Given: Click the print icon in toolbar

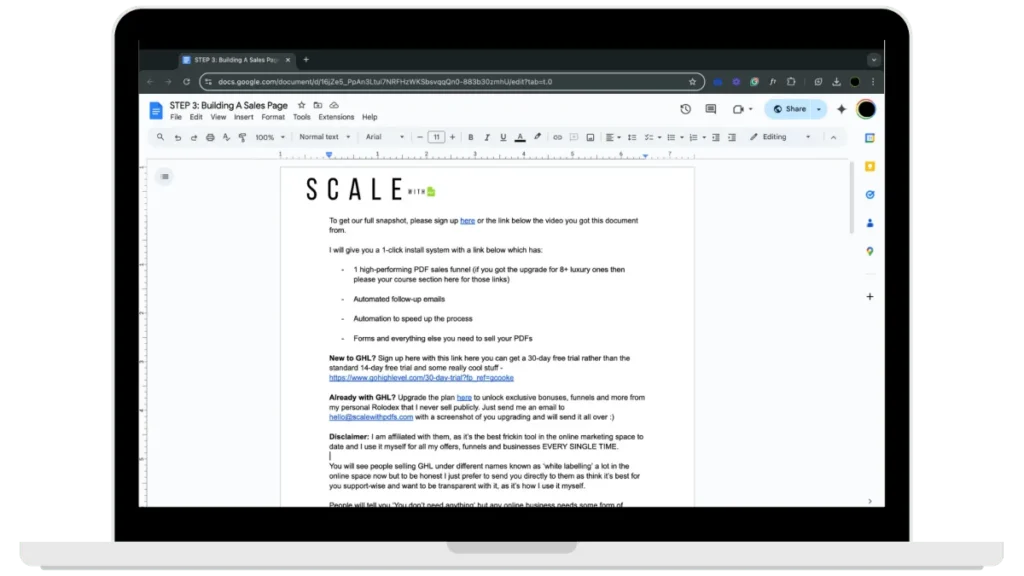Looking at the screenshot, I should pos(210,137).
